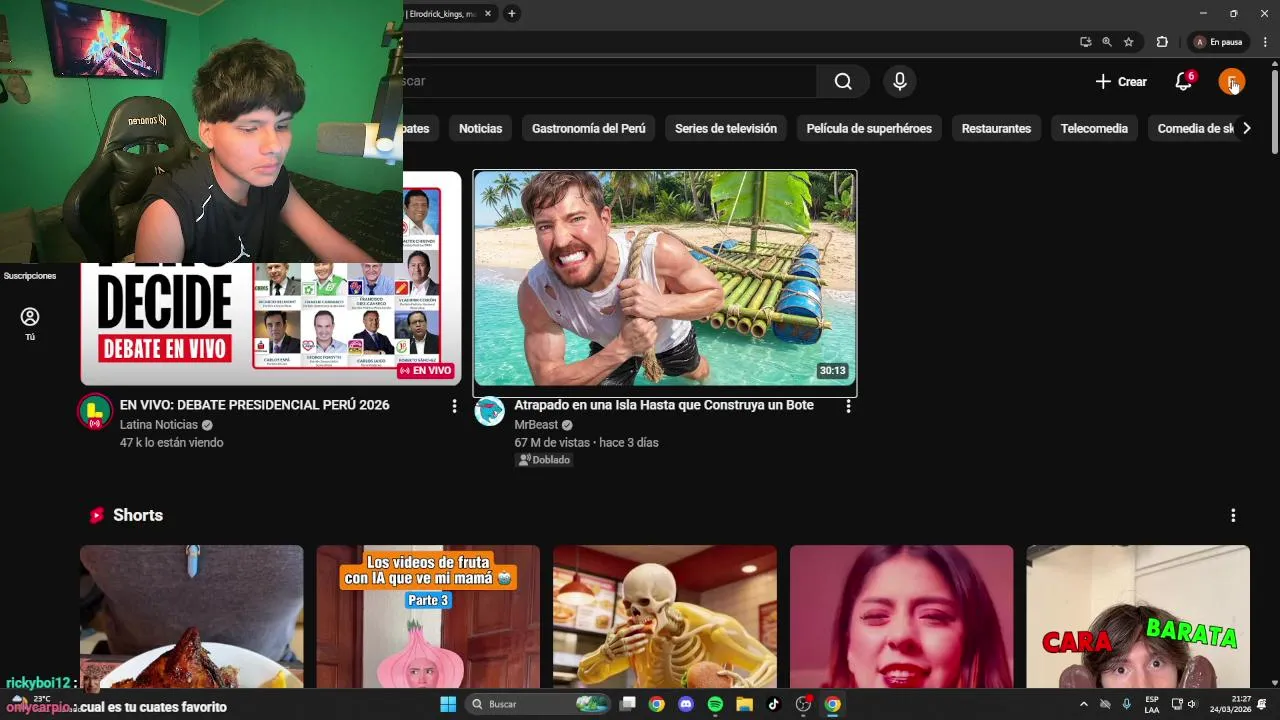Open the Chrome extensions puzzle icon
Viewport: 1280px width, 720px height.
tap(1162, 42)
